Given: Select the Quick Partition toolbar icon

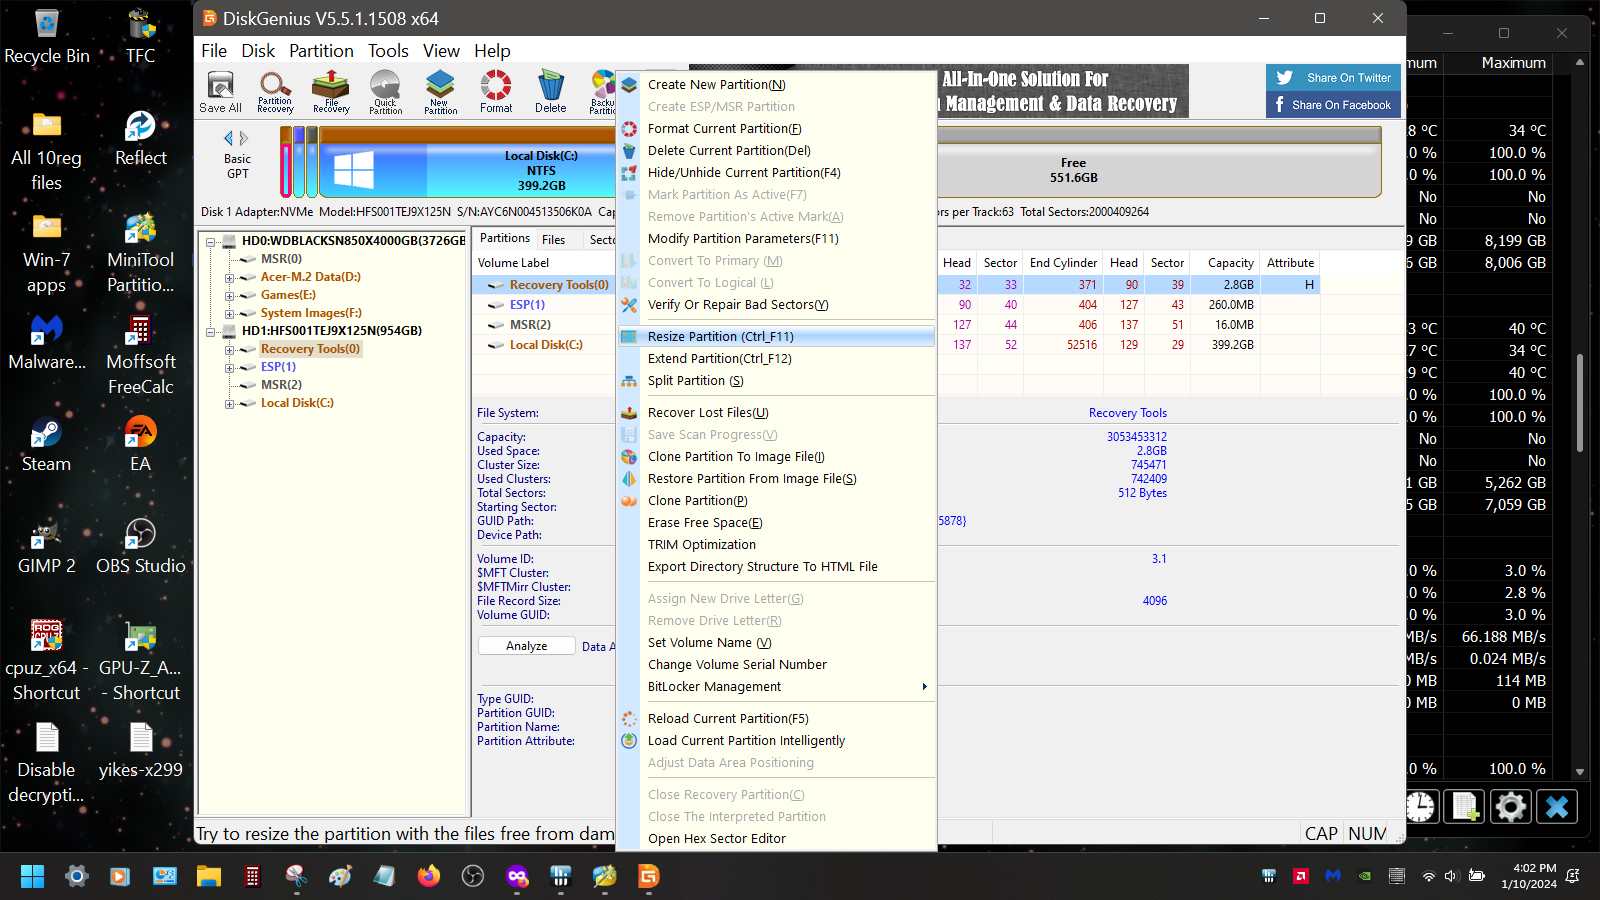Looking at the screenshot, I should (x=385, y=92).
